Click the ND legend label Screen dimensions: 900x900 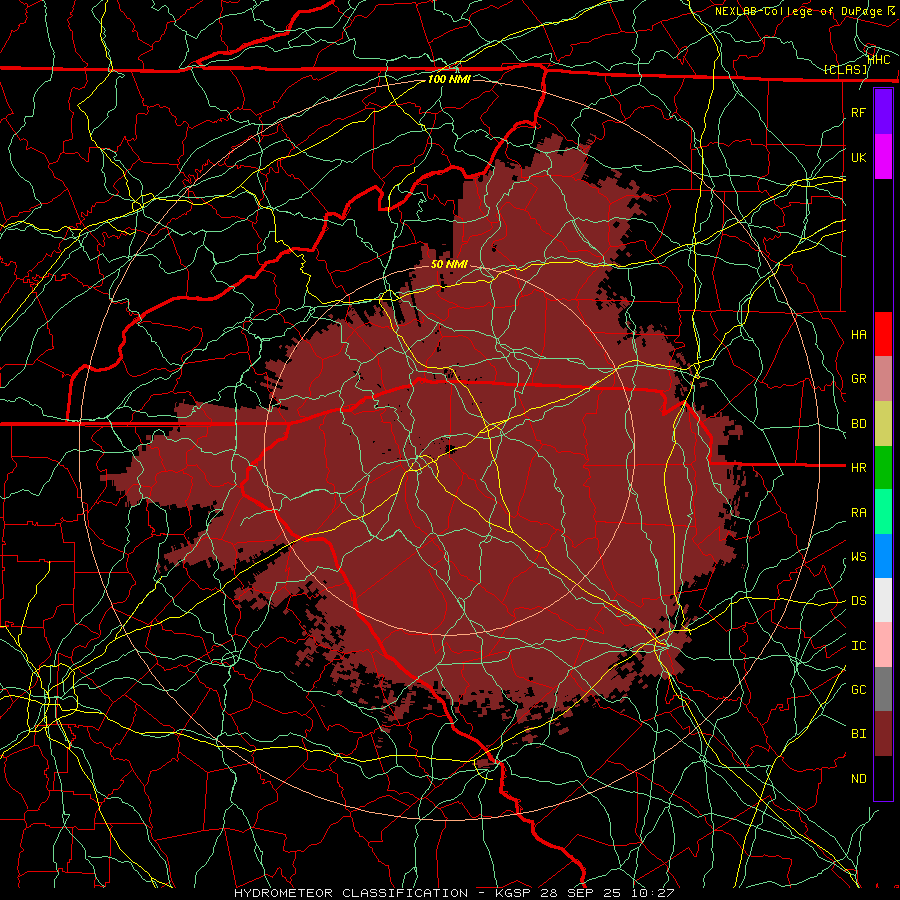pyautogui.click(x=859, y=779)
